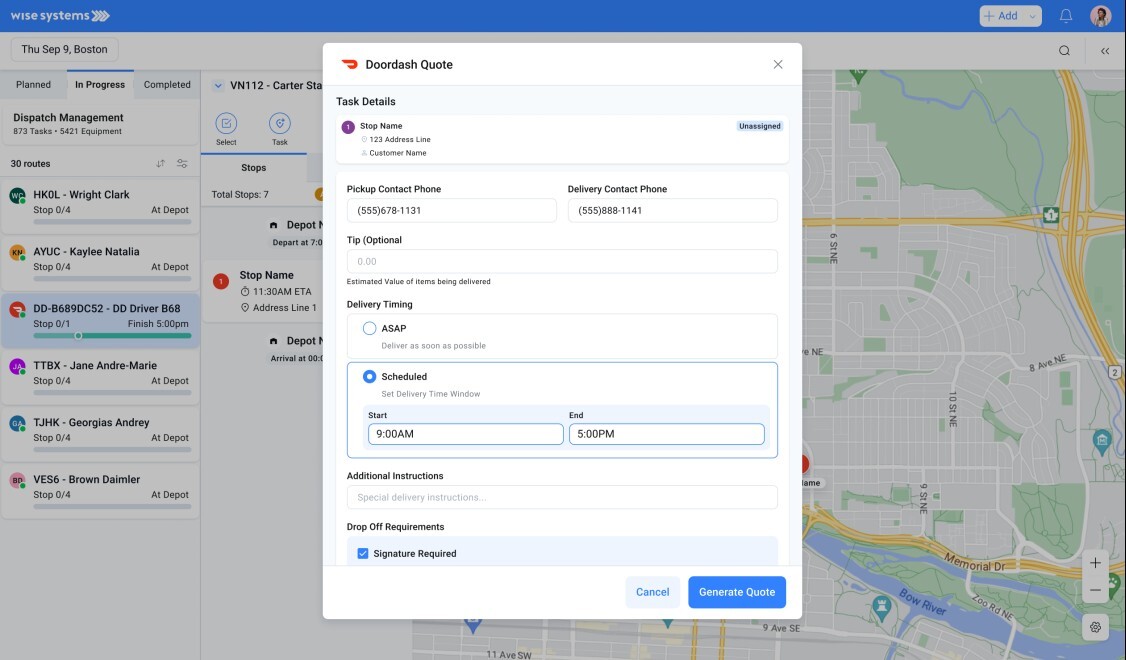Open Dispatch Management card
Image resolution: width=1126 pixels, height=660 pixels.
tap(100, 124)
